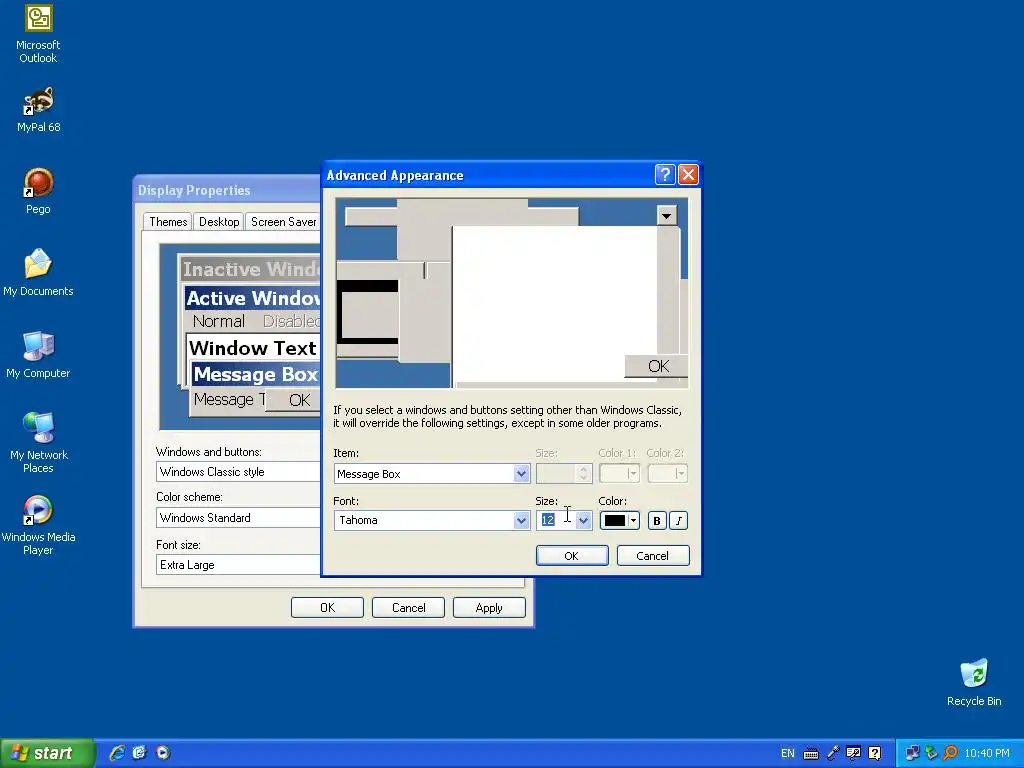Confirm Advanced Appearance with OK

571,556
